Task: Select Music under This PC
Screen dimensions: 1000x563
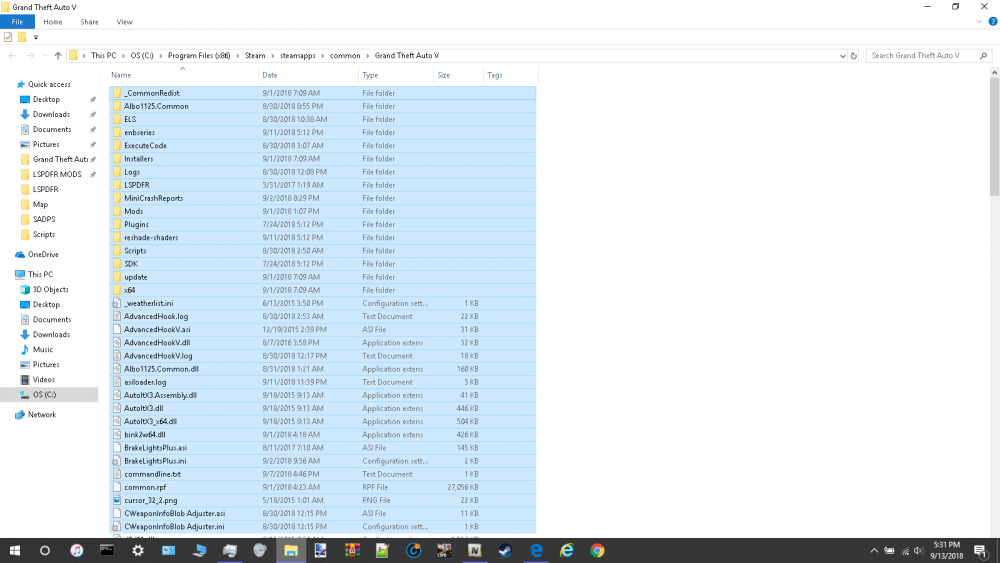Action: 43,349
